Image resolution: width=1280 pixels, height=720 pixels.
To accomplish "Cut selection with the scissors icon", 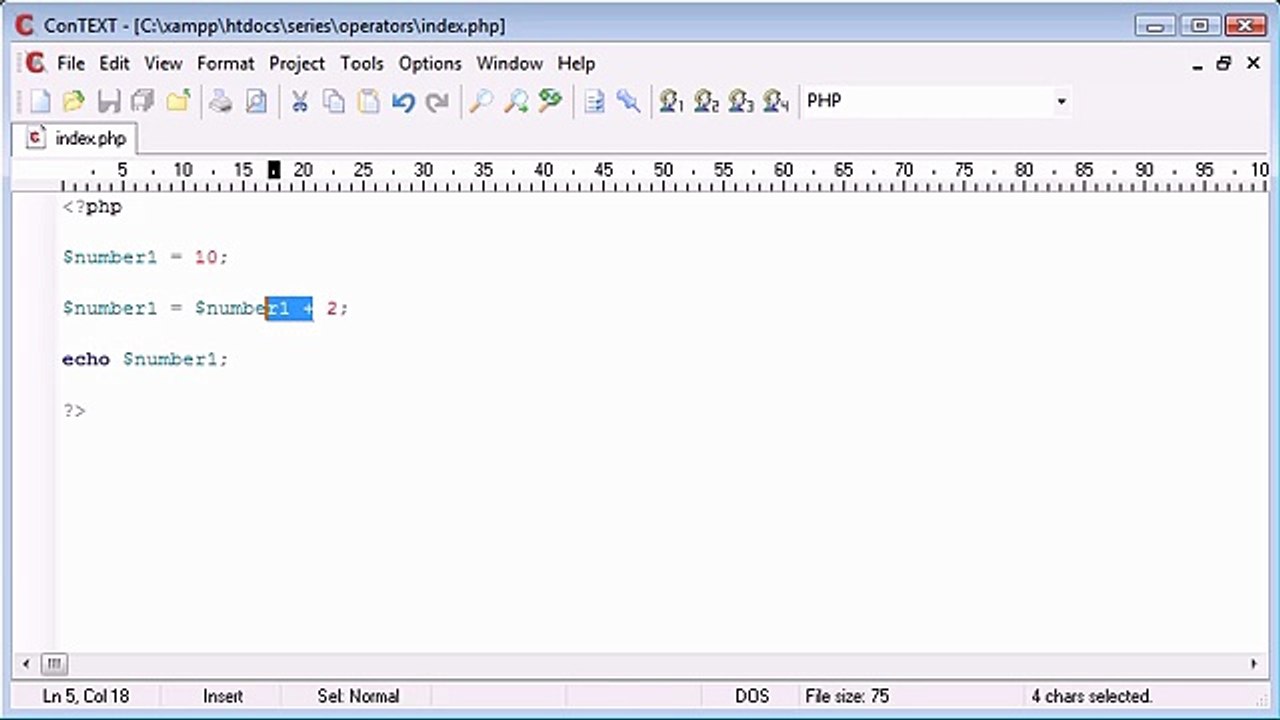I will tap(299, 101).
